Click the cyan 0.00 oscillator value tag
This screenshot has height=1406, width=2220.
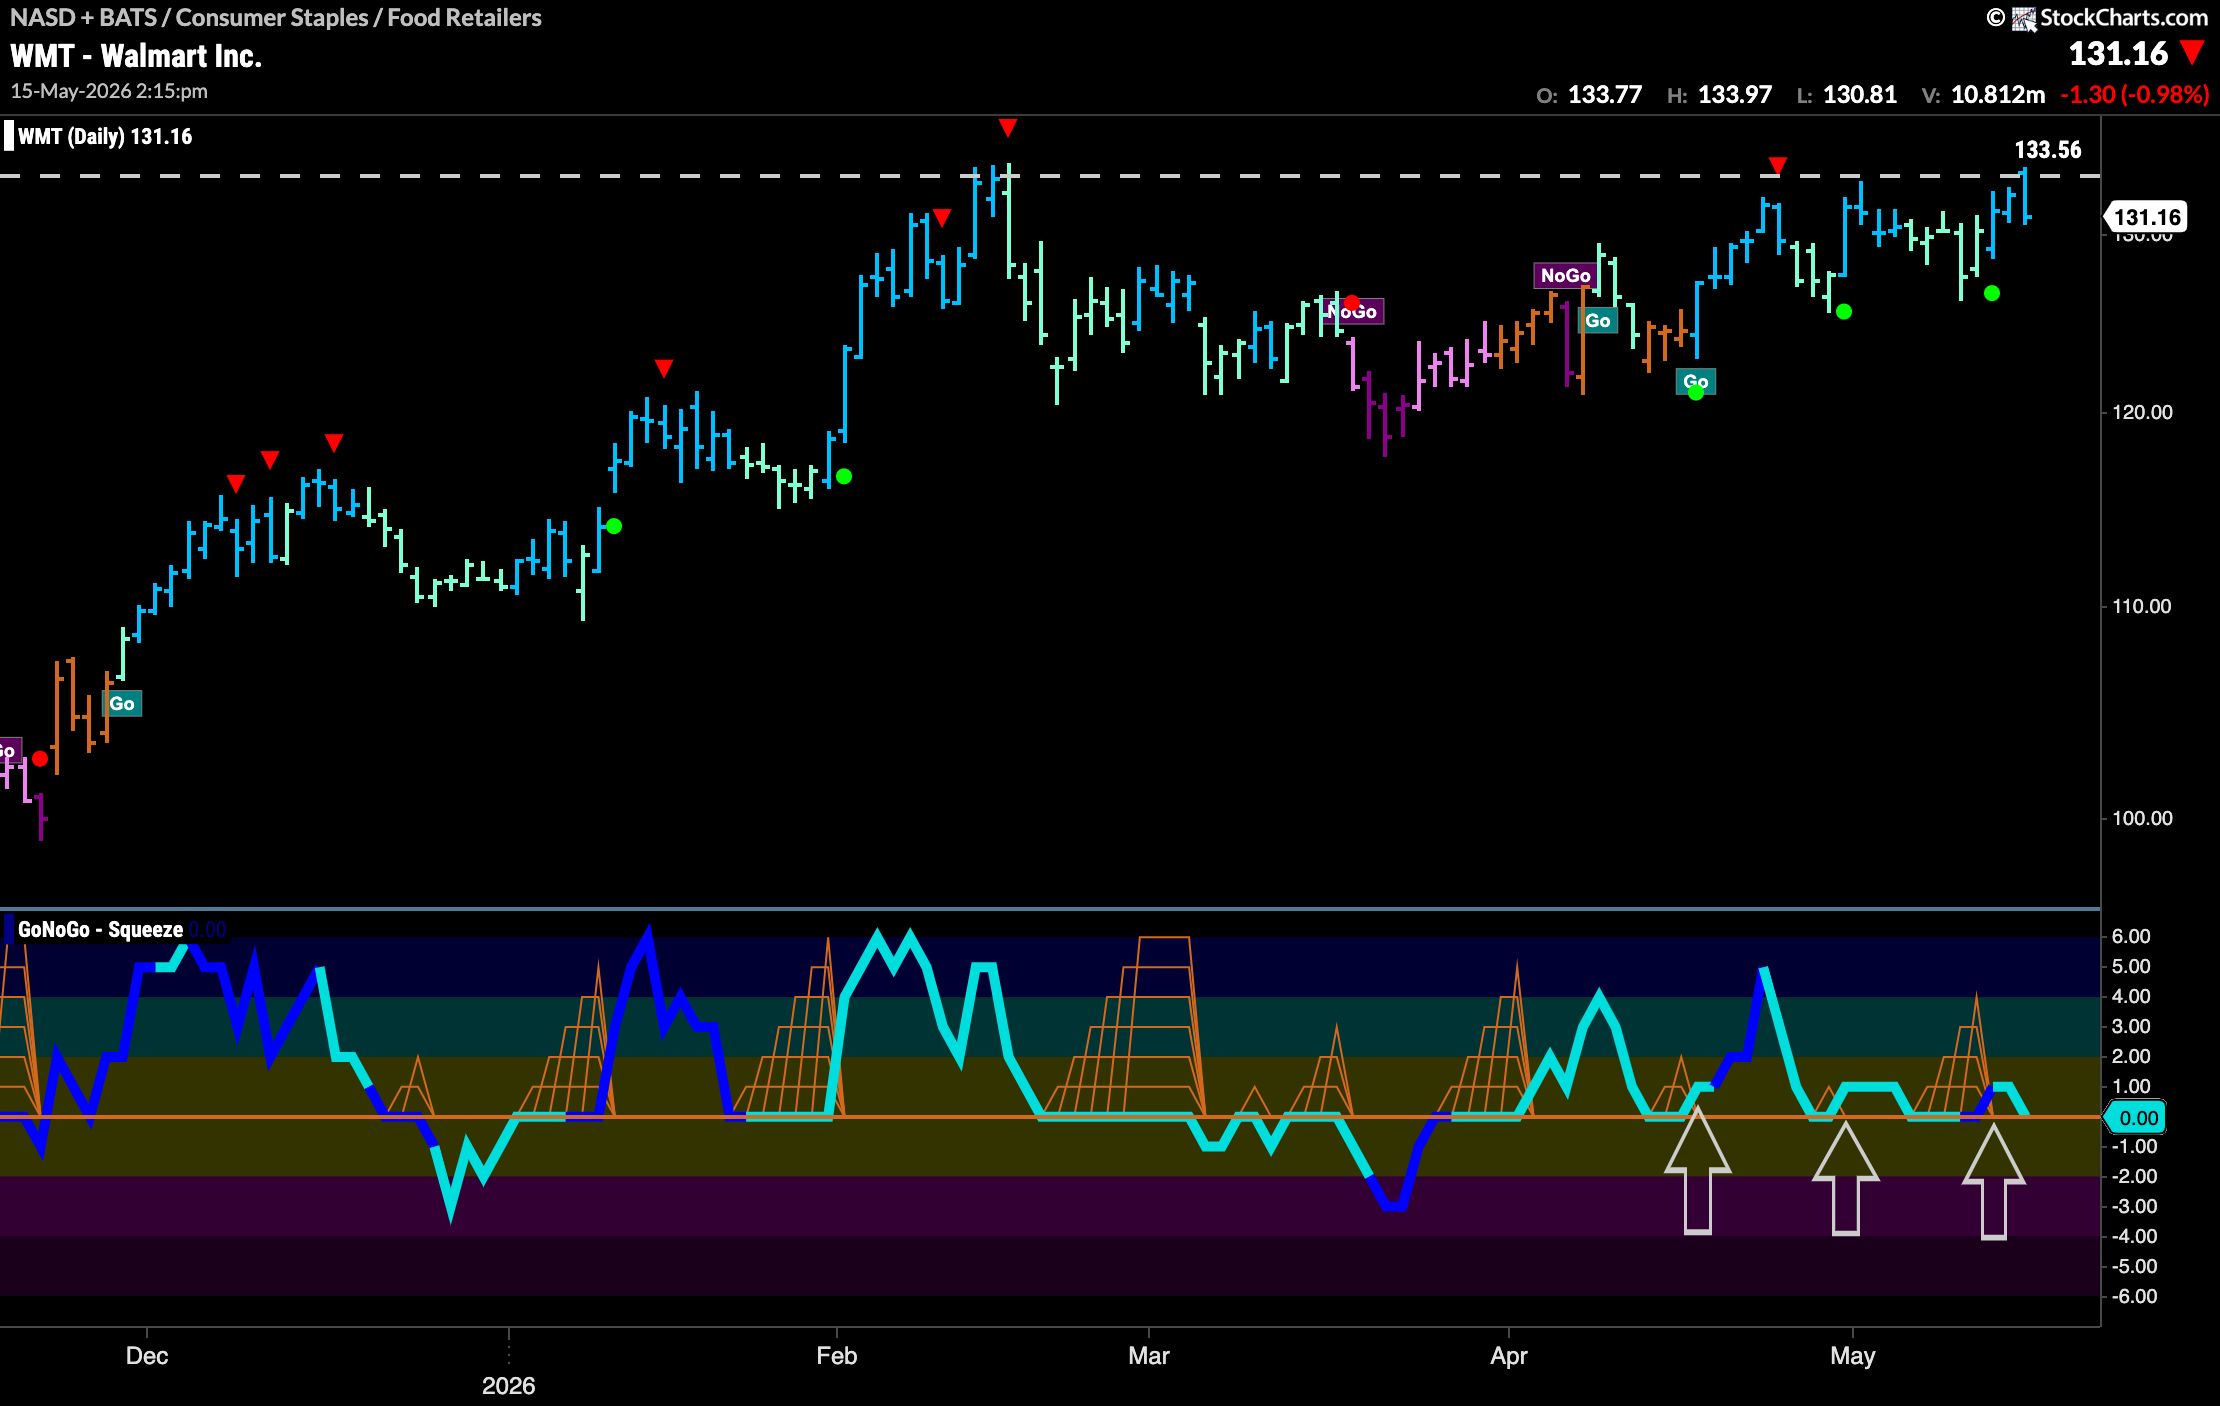(x=2135, y=1118)
